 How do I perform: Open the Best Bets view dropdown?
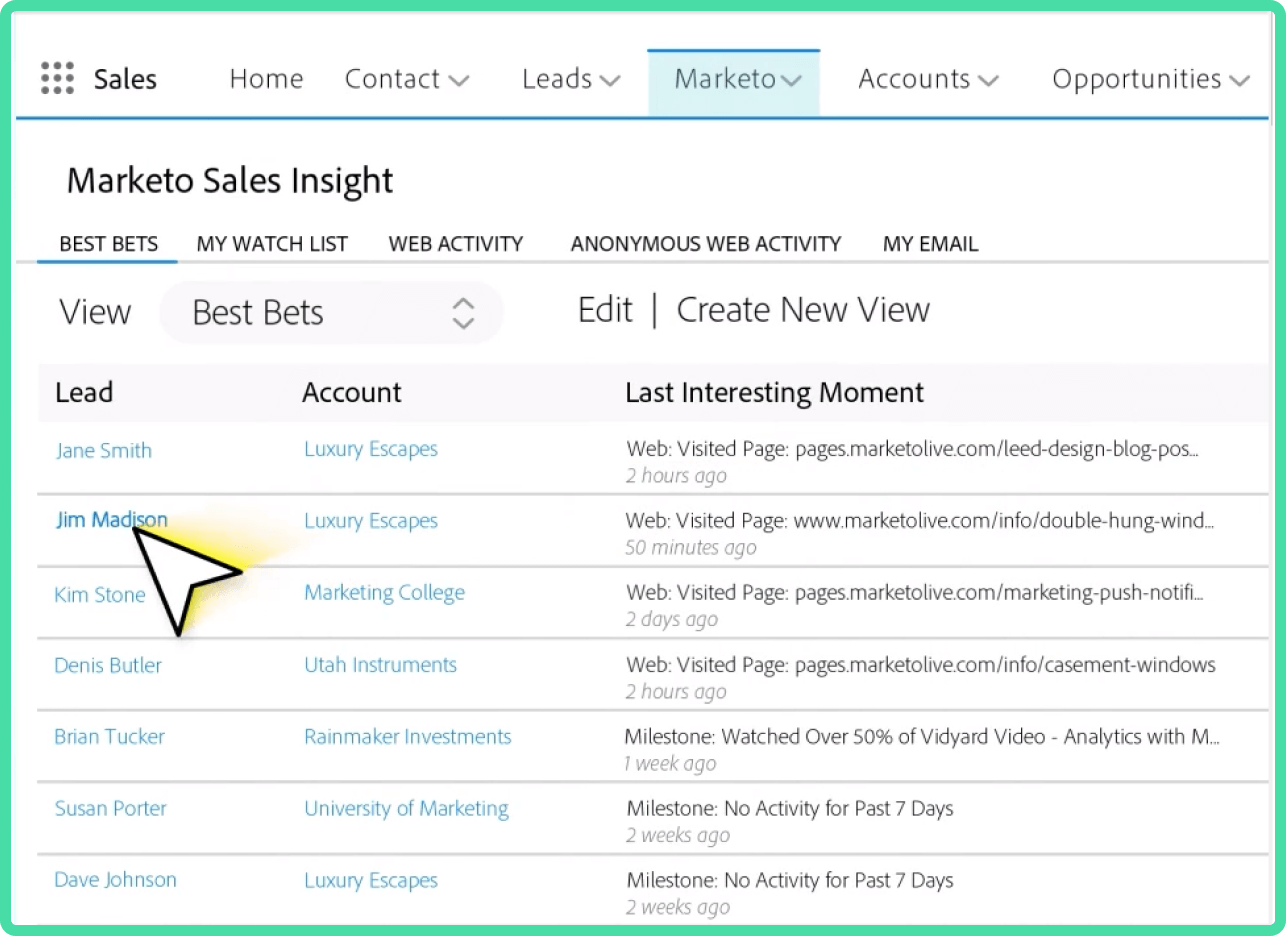pyautogui.click(x=331, y=313)
